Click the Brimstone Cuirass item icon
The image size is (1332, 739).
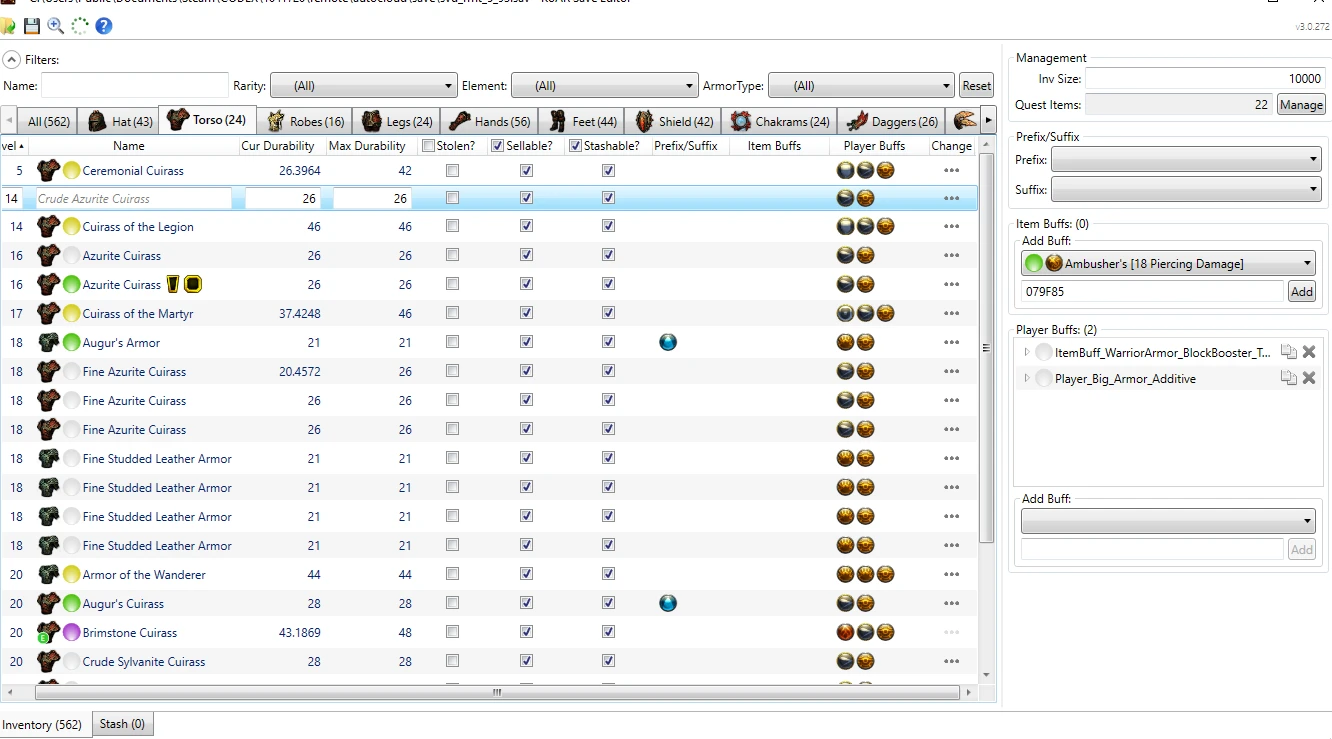(48, 632)
